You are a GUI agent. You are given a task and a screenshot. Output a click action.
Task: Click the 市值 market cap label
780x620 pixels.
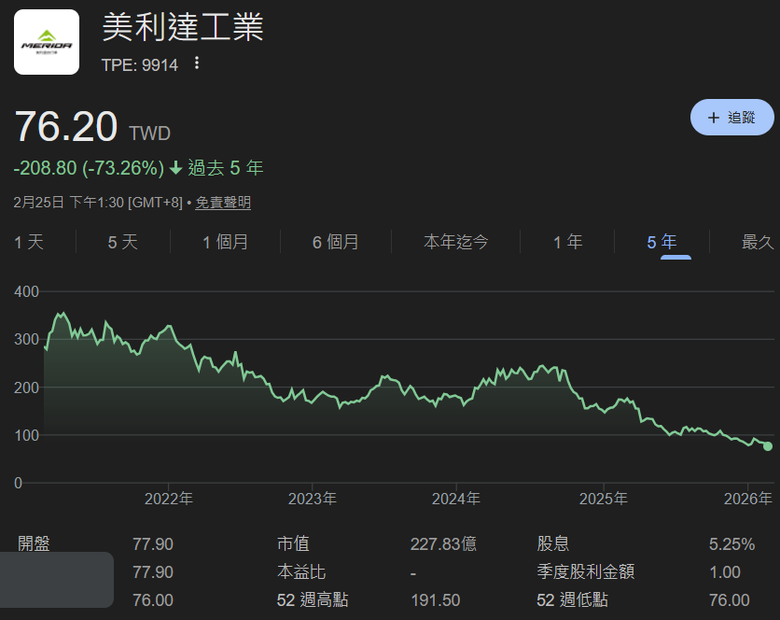click(x=293, y=544)
